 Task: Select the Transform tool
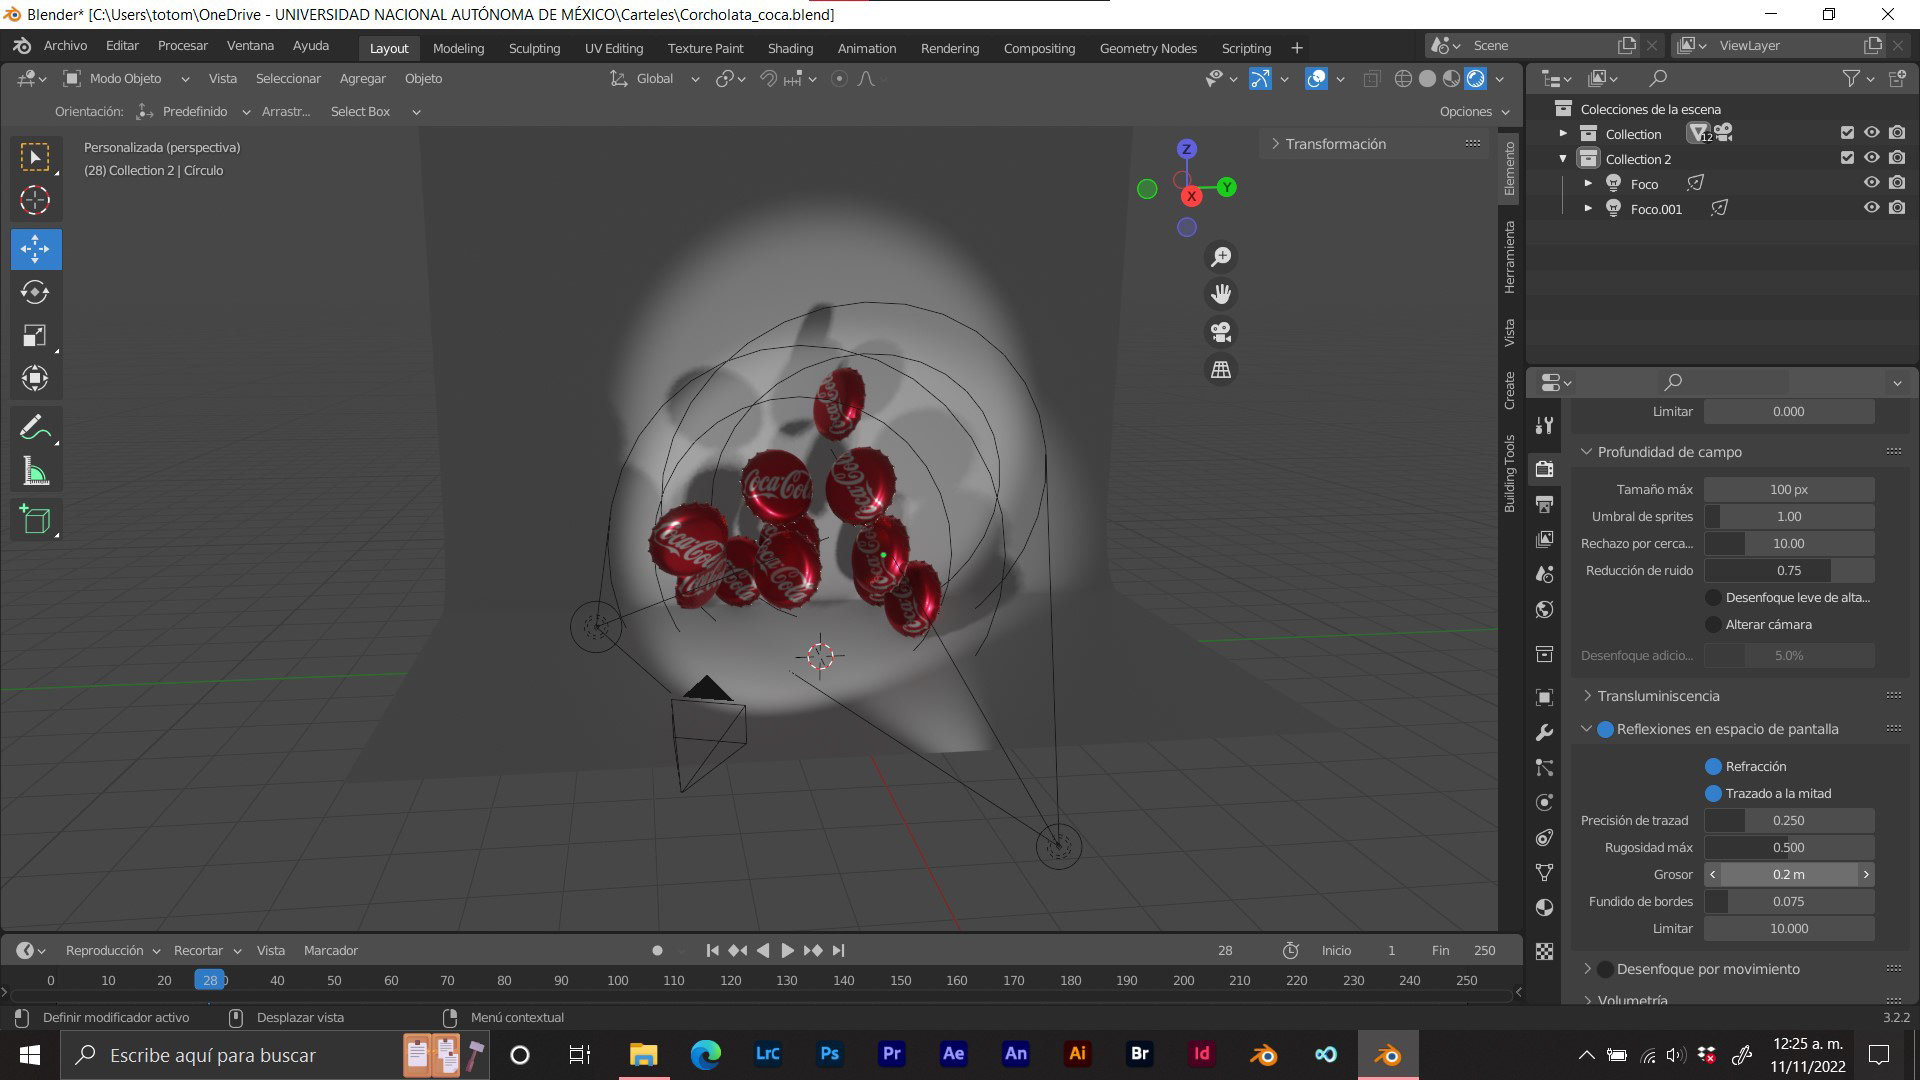tap(36, 378)
